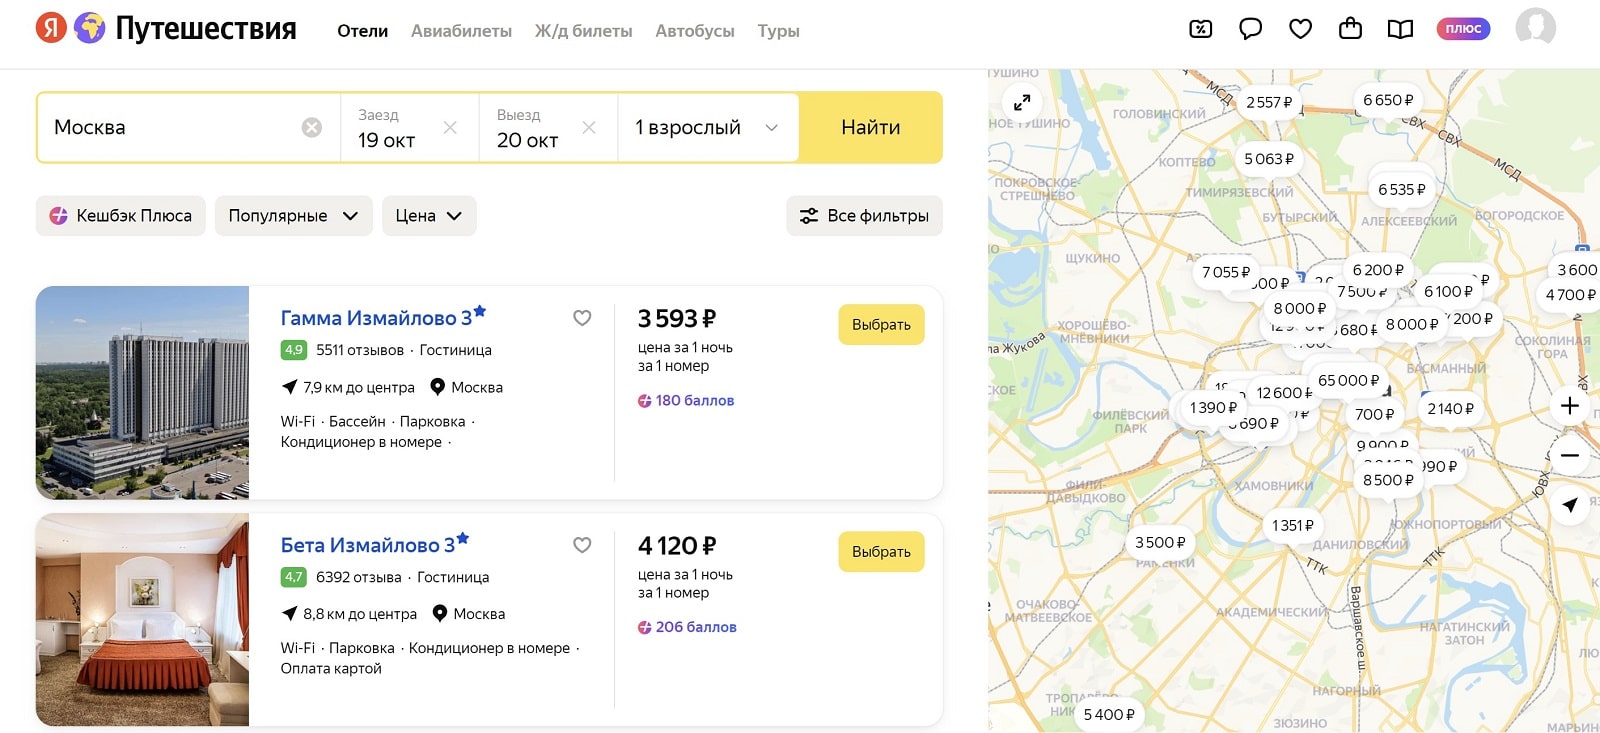Click the Плюс badge in header
The height and width of the screenshot is (733, 1600).
[x=1463, y=28]
